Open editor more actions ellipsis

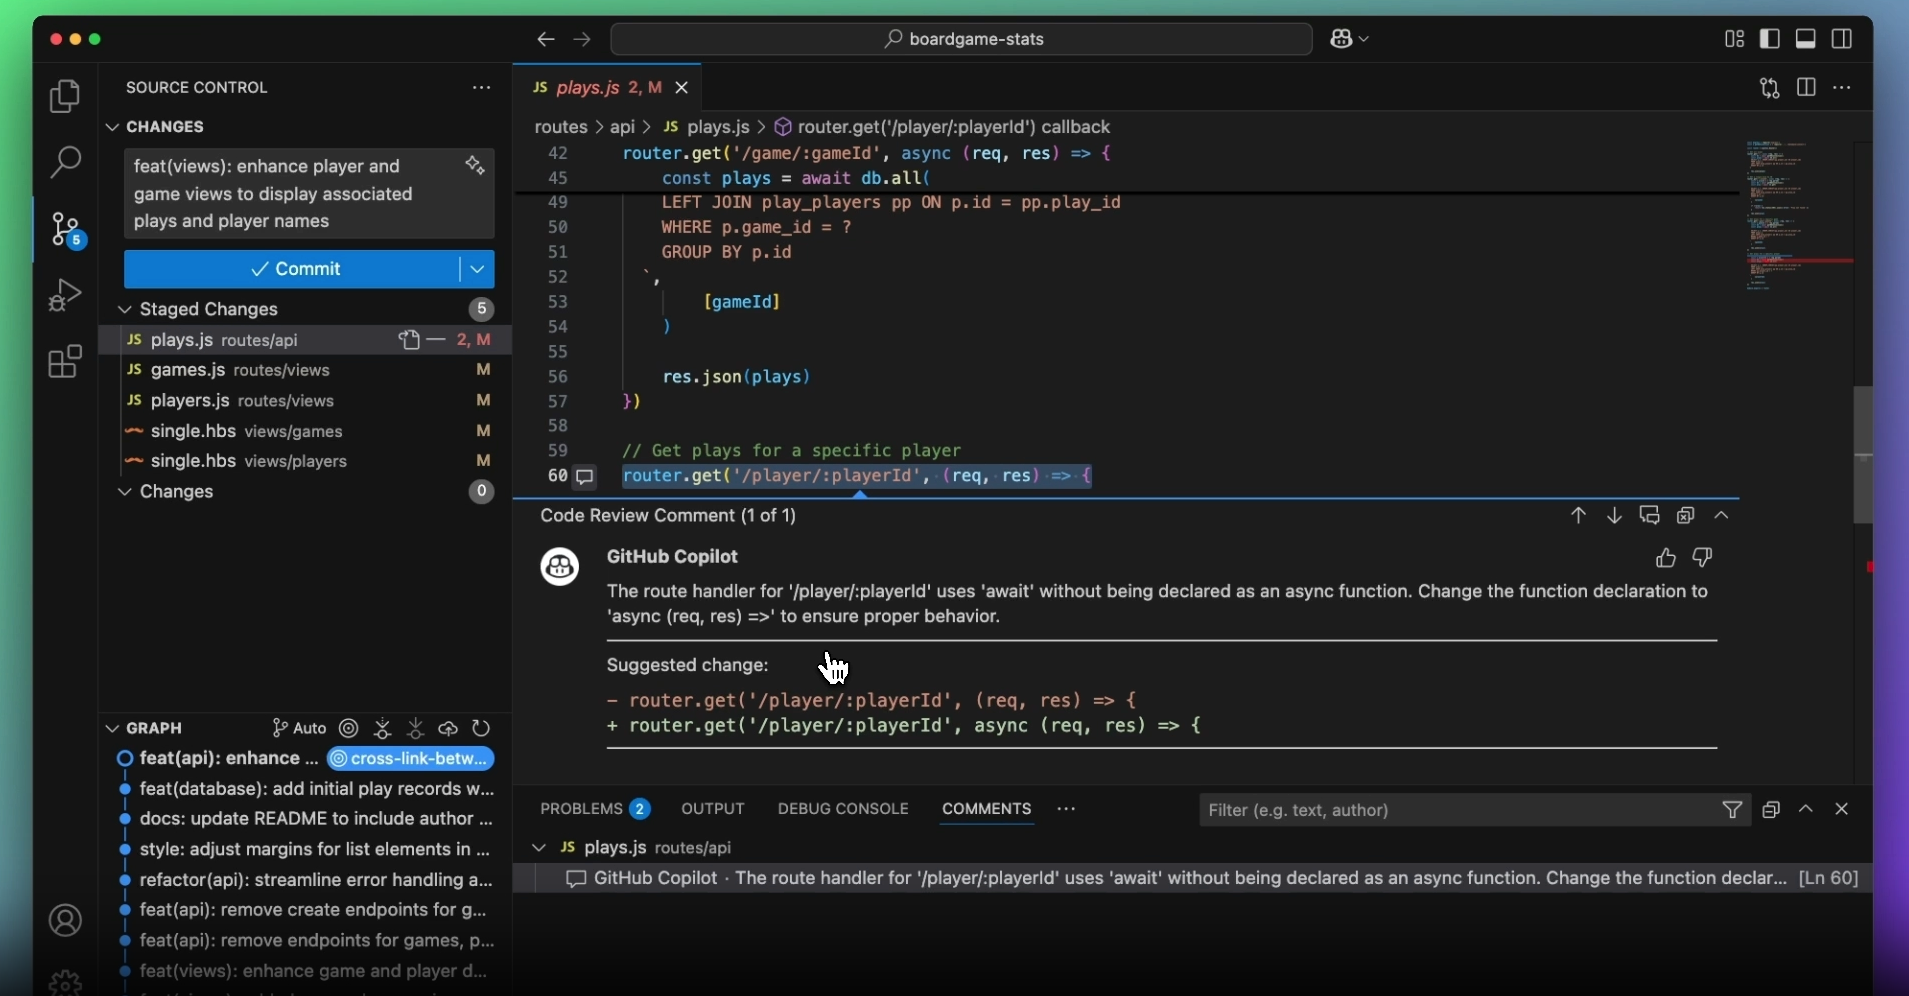(1843, 88)
